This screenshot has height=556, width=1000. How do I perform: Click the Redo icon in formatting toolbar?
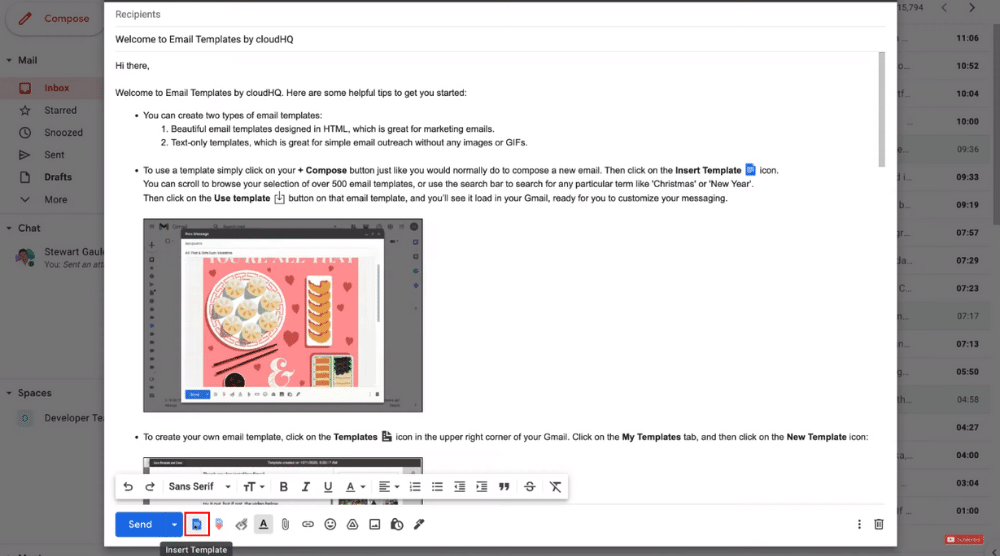[x=150, y=486]
